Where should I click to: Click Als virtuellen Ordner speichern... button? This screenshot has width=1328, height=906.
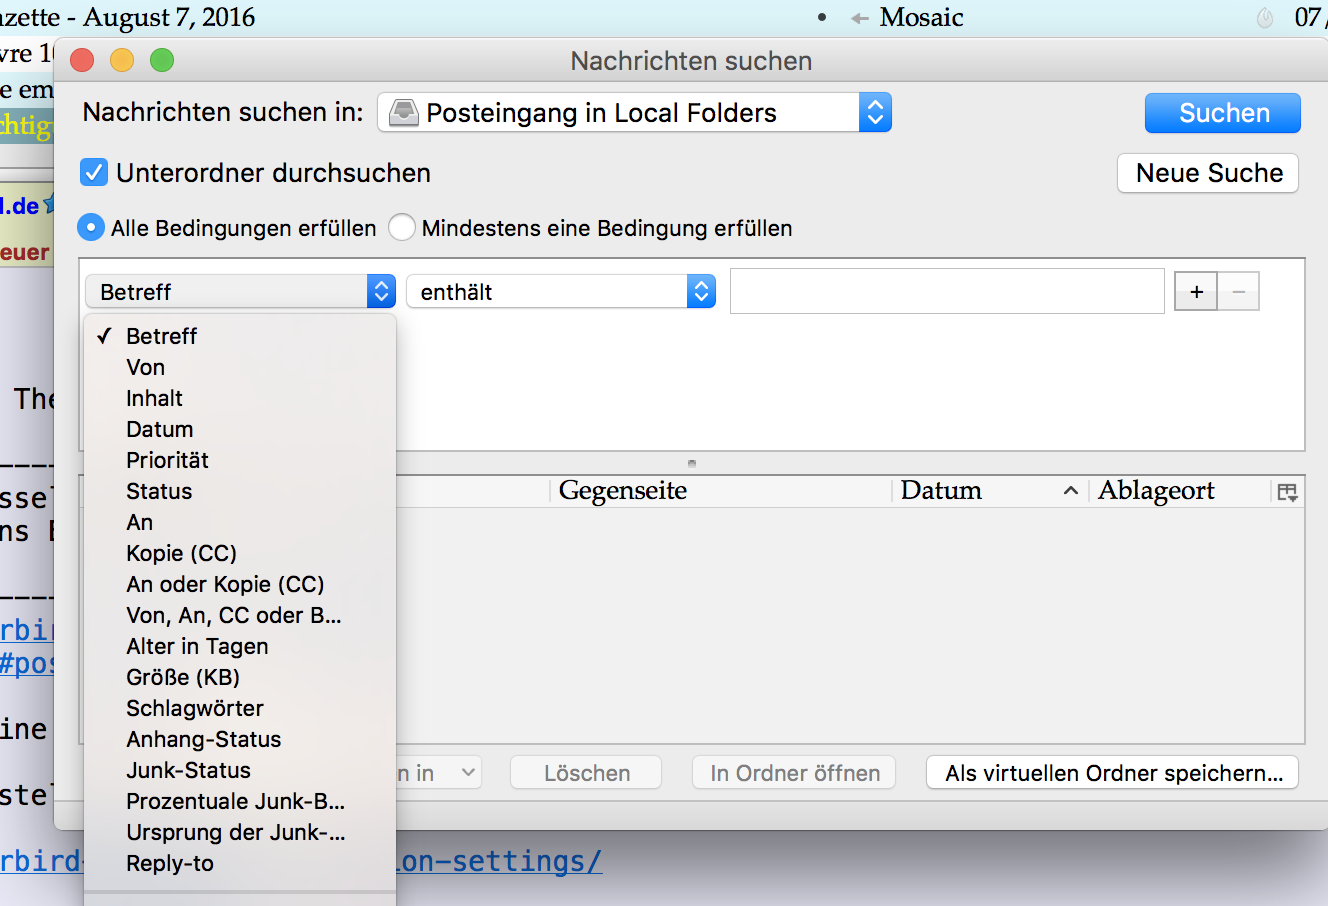pyautogui.click(x=1112, y=773)
